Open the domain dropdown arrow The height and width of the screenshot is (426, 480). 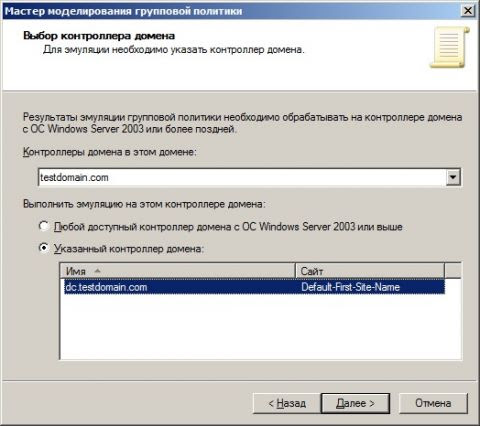coord(453,177)
